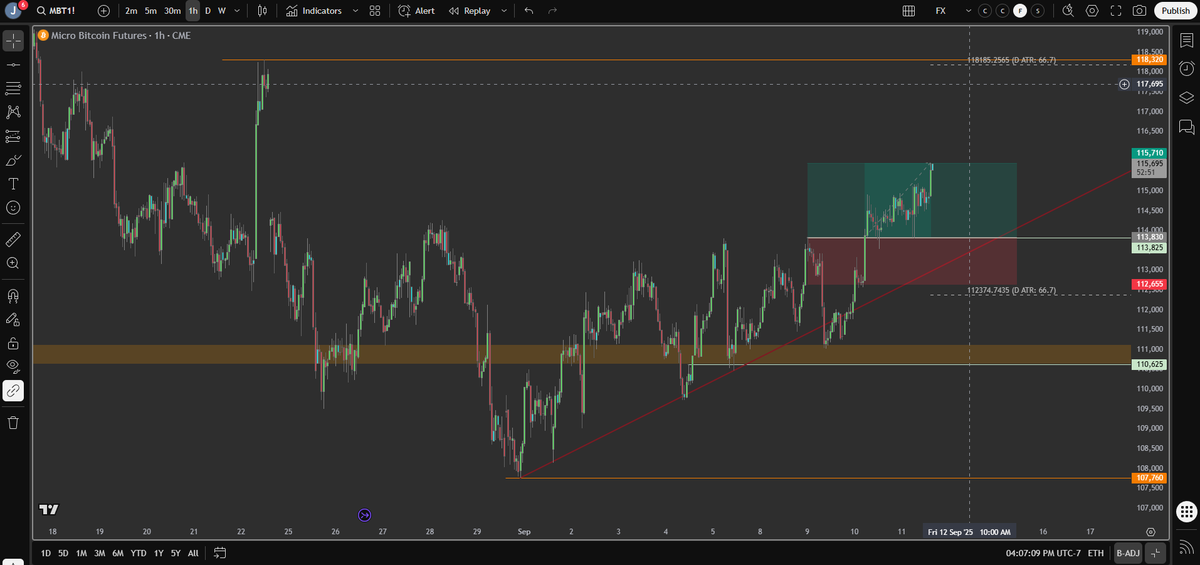This screenshot has height=565, width=1200.
Task: Show All date range
Action: click(x=193, y=552)
